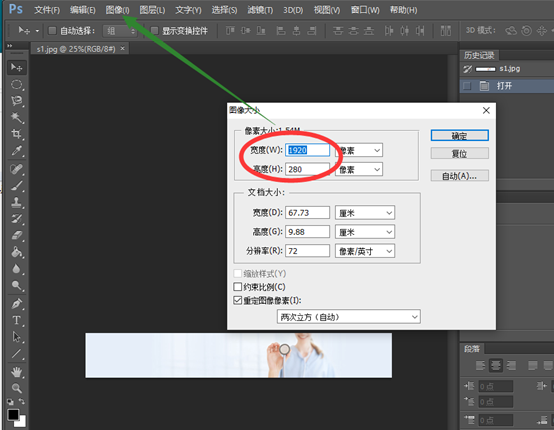Select the Eyedropper tool
This screenshot has height=430, width=554.
tap(16, 151)
